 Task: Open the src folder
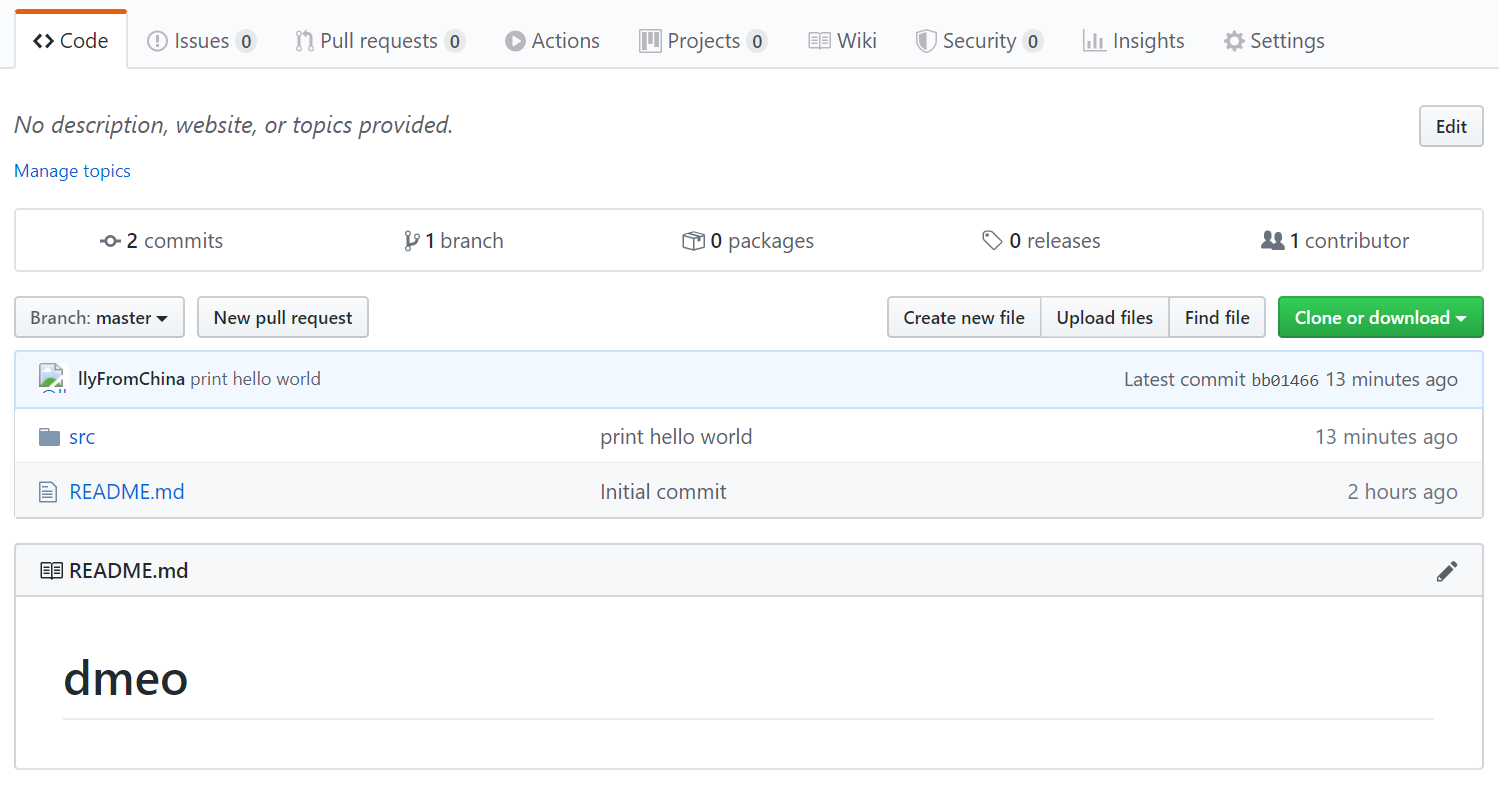coord(82,437)
